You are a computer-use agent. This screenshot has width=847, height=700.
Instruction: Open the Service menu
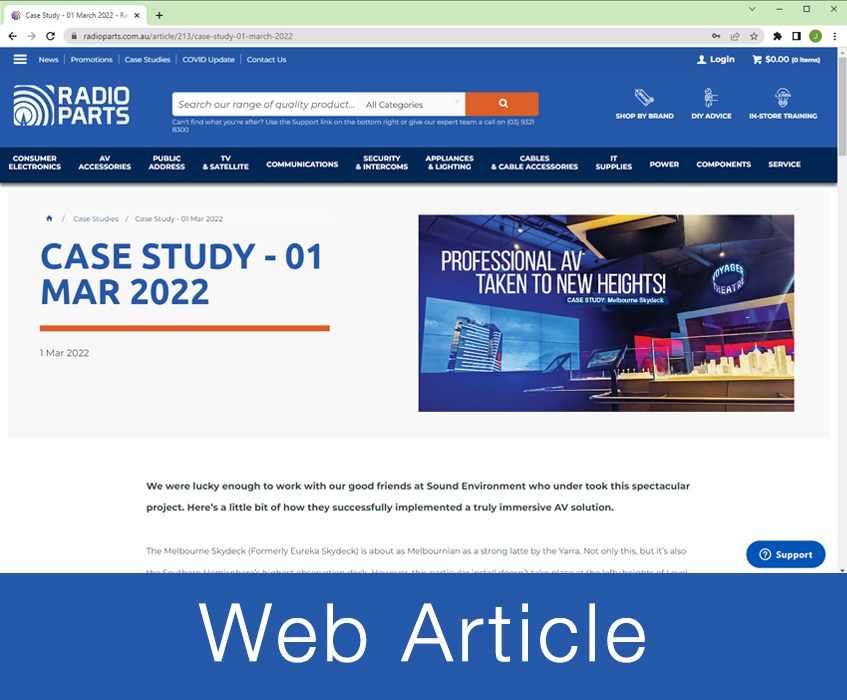click(784, 164)
